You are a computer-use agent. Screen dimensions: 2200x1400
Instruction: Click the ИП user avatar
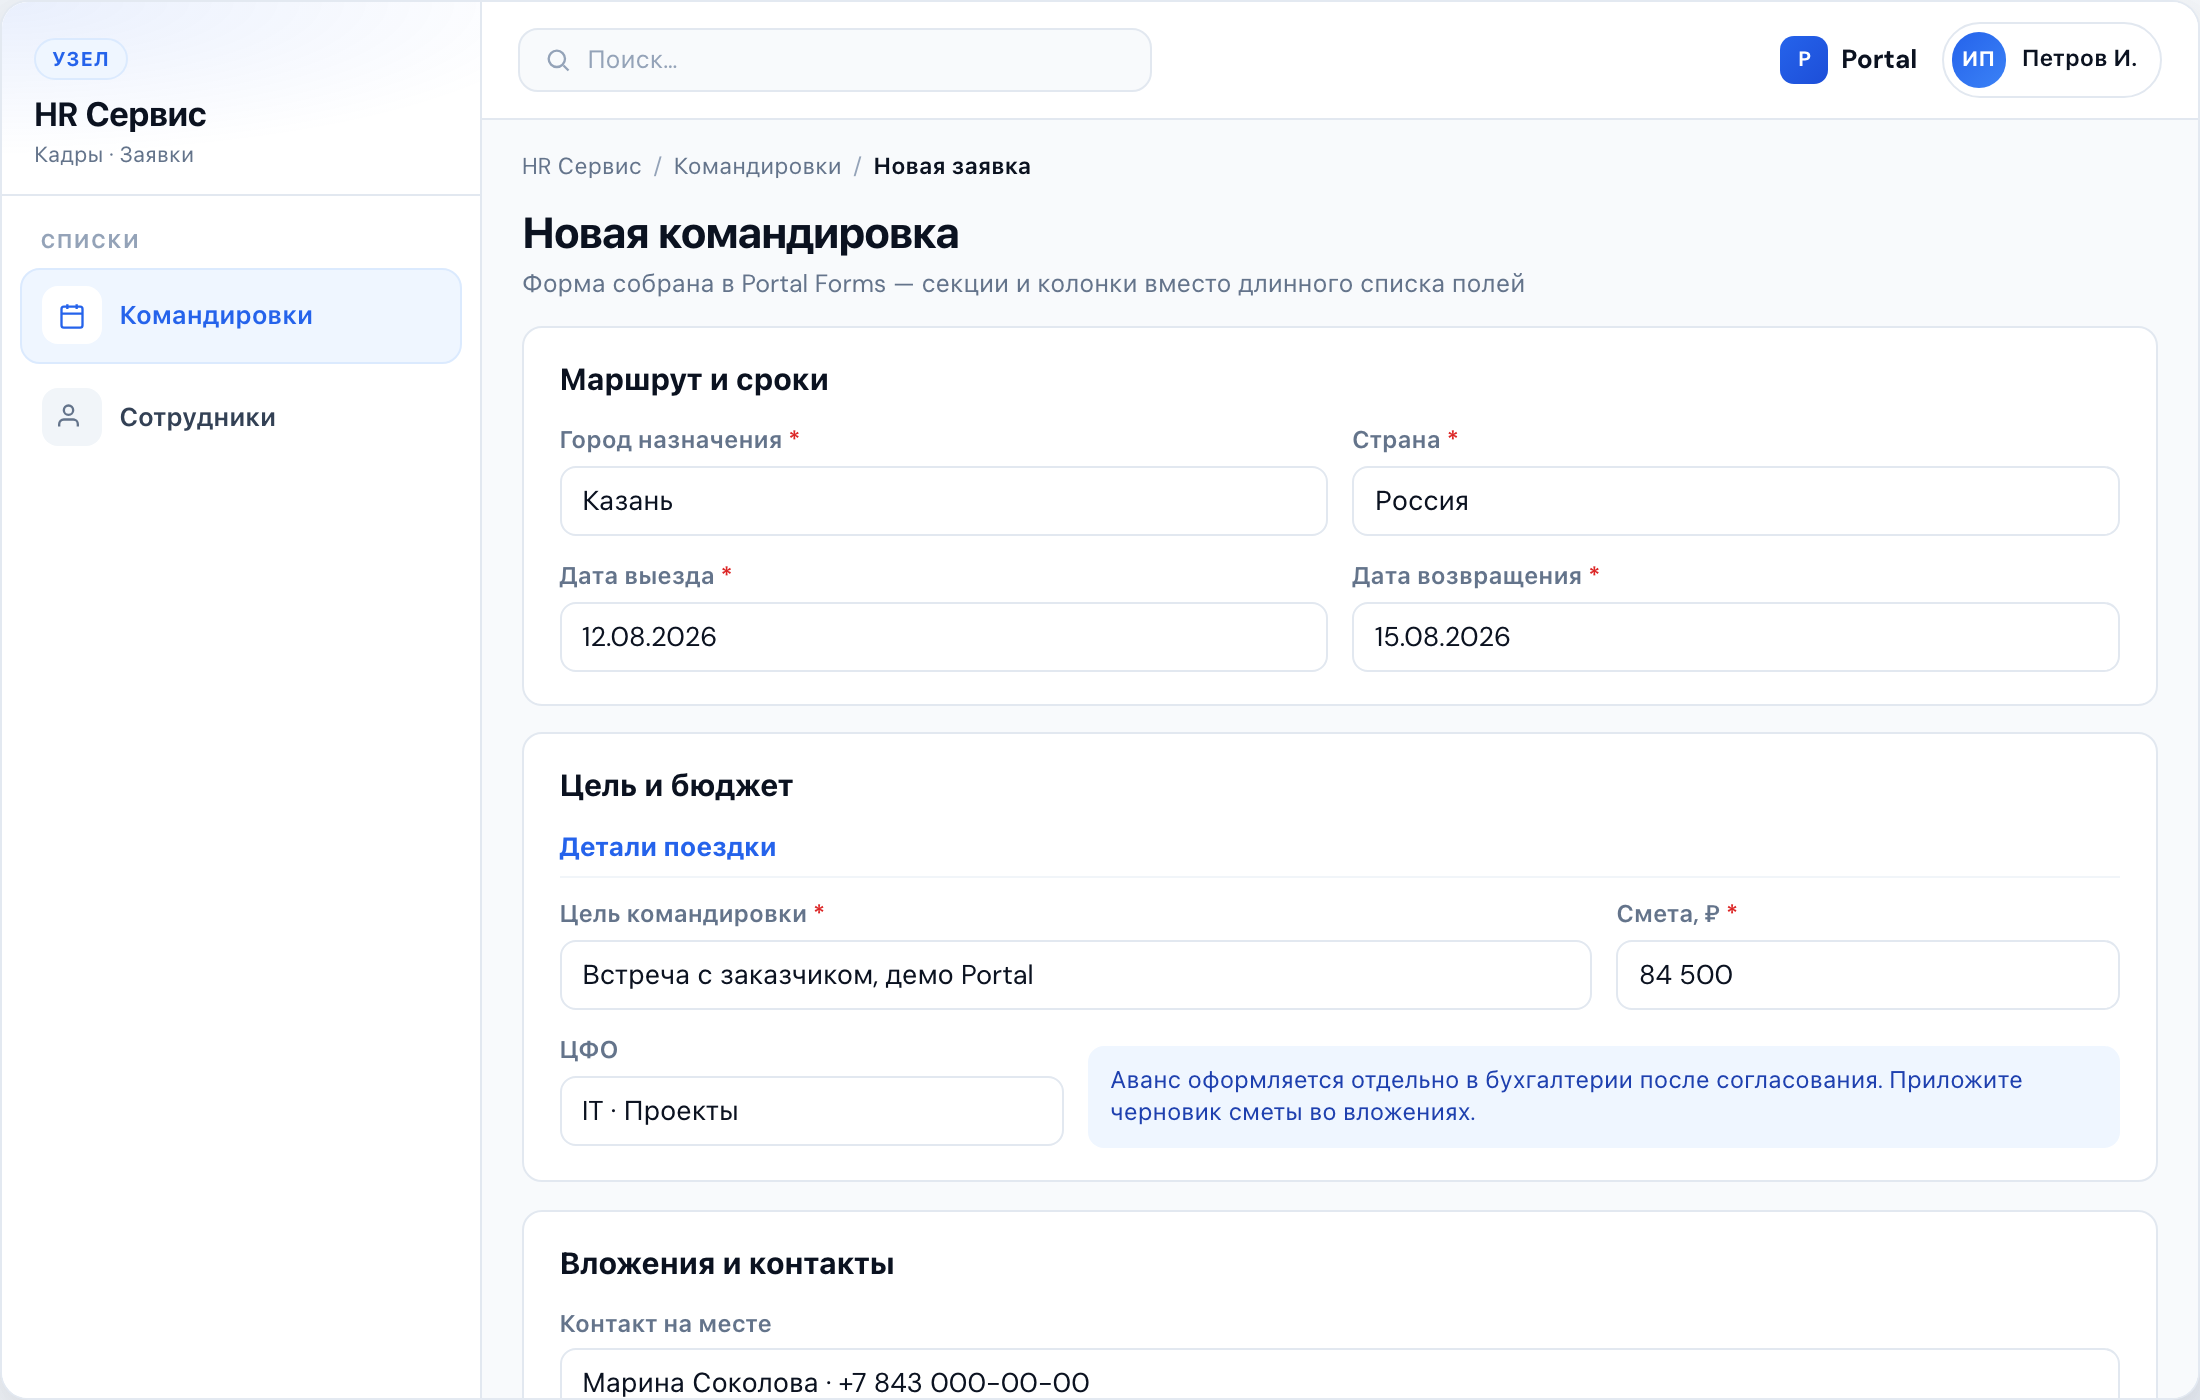click(1978, 60)
